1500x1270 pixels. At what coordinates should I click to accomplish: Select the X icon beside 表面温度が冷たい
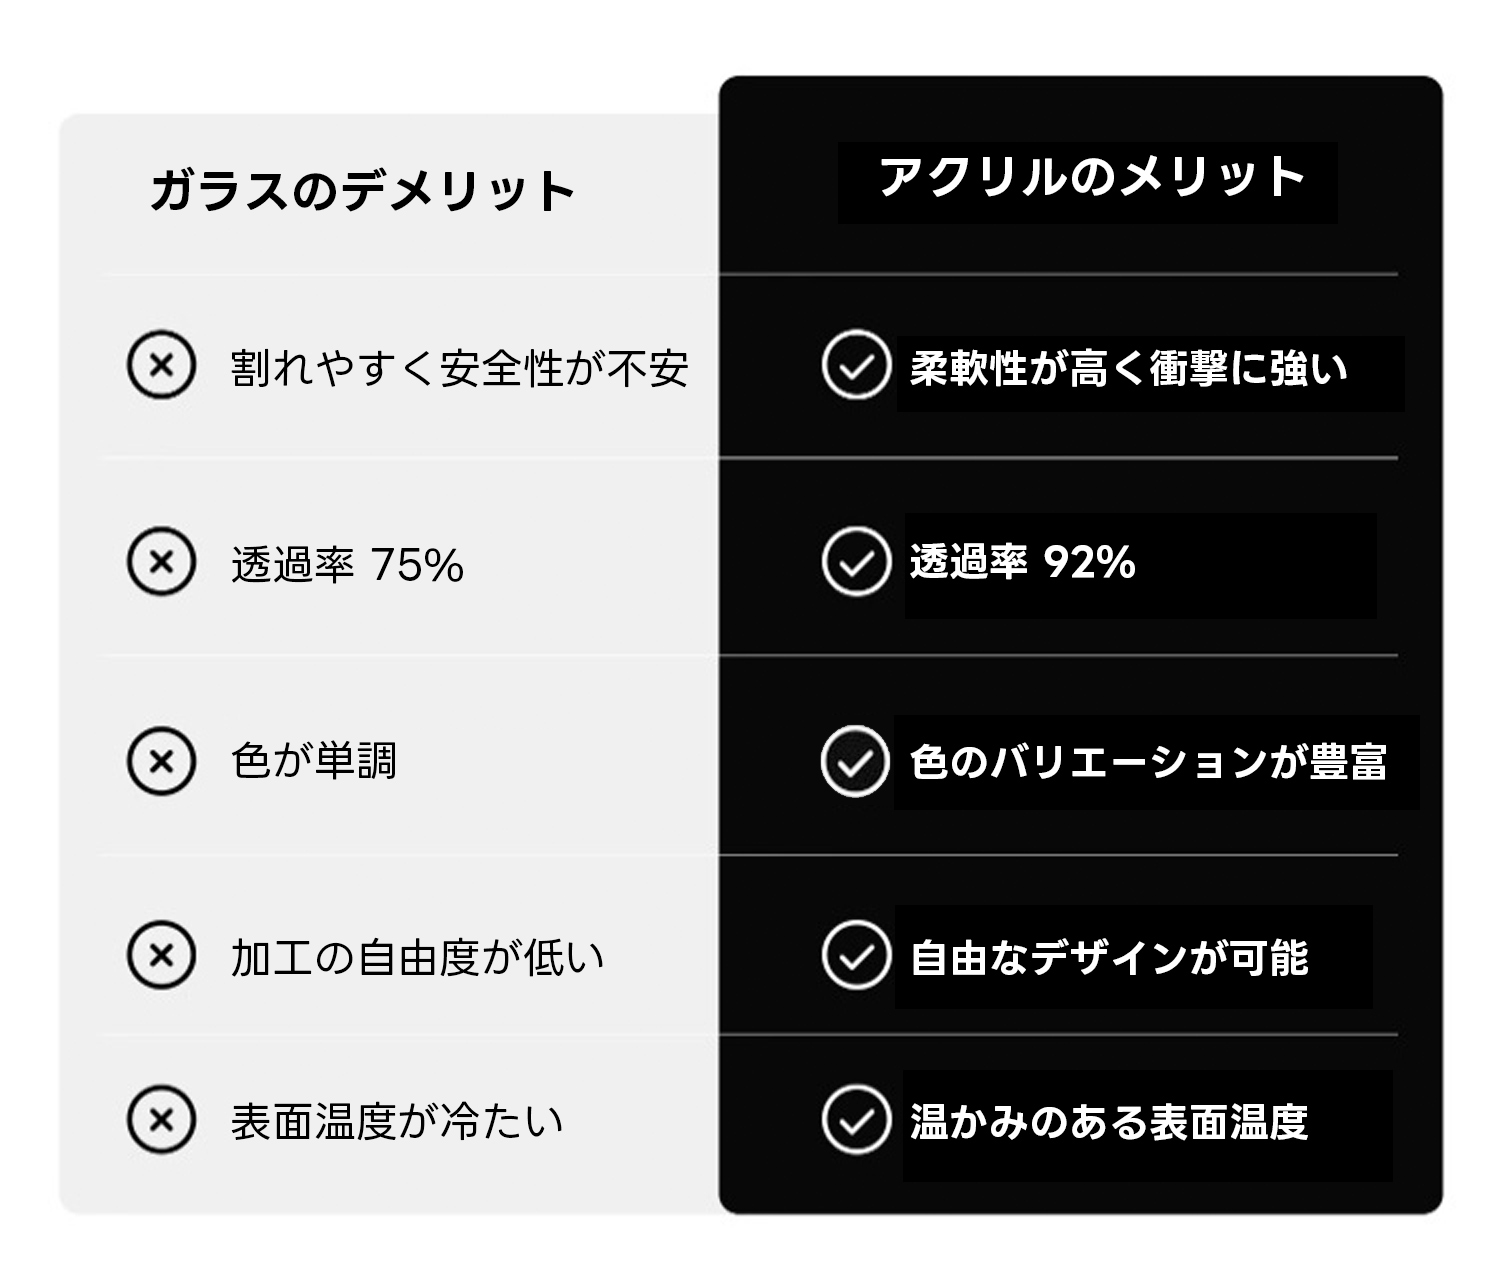click(x=161, y=1119)
